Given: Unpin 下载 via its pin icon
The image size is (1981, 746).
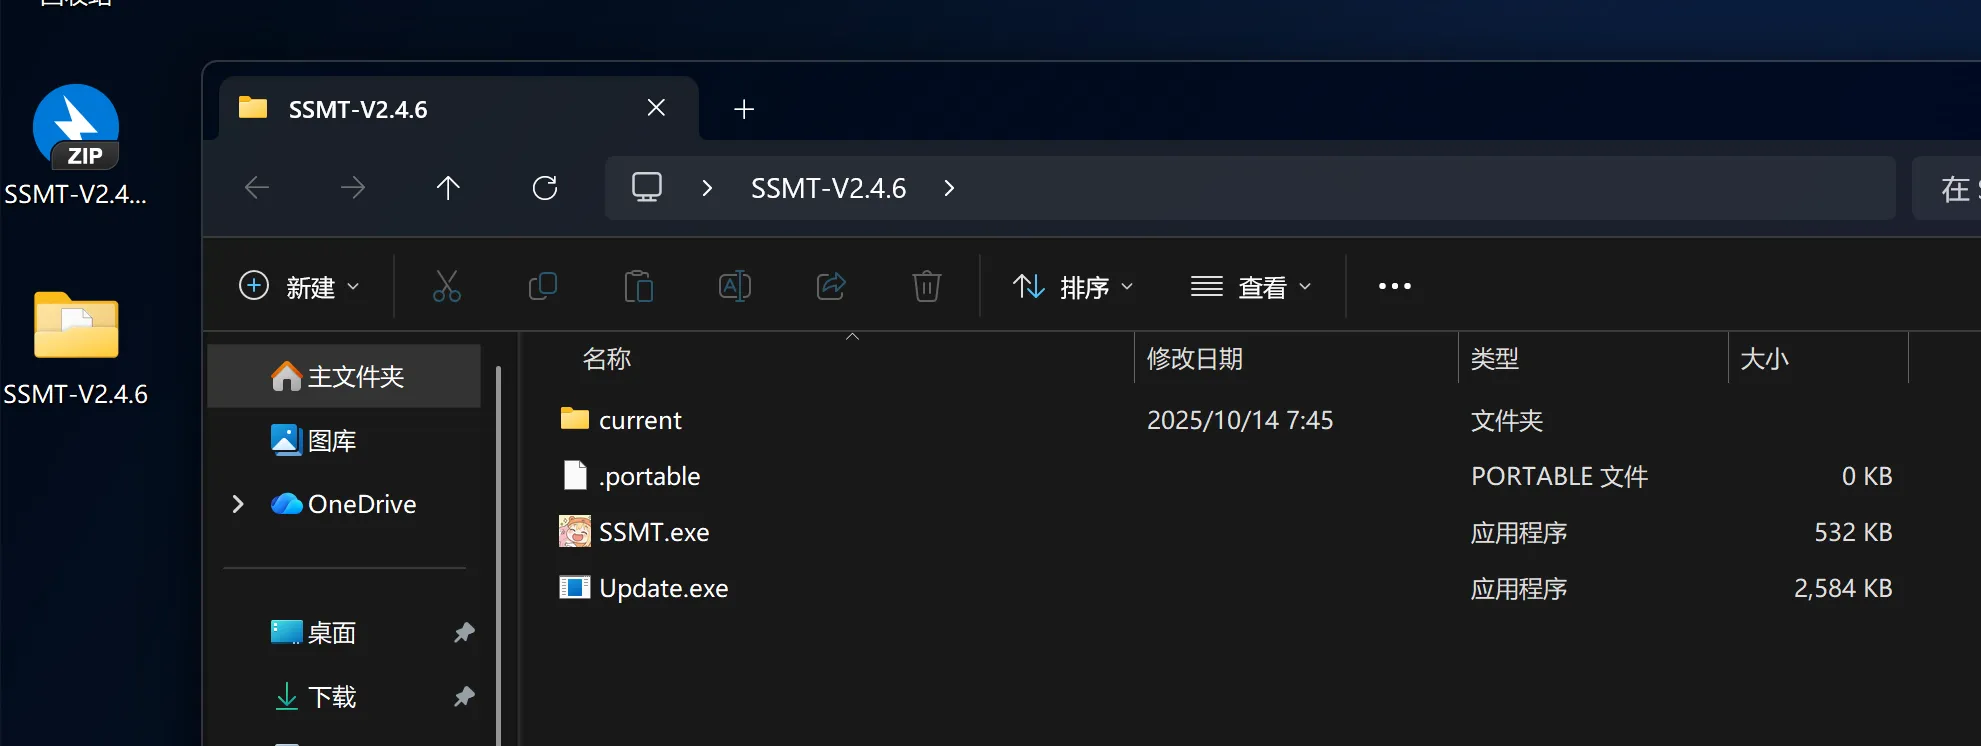Looking at the screenshot, I should (x=464, y=696).
